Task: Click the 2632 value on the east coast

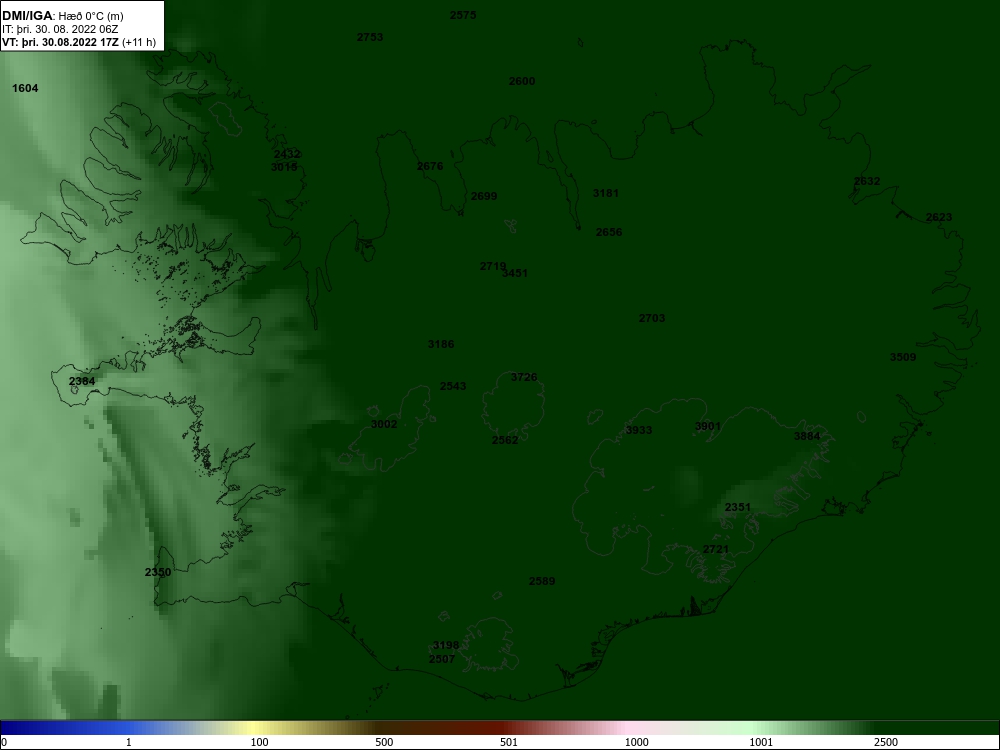Action: pyautogui.click(x=867, y=181)
